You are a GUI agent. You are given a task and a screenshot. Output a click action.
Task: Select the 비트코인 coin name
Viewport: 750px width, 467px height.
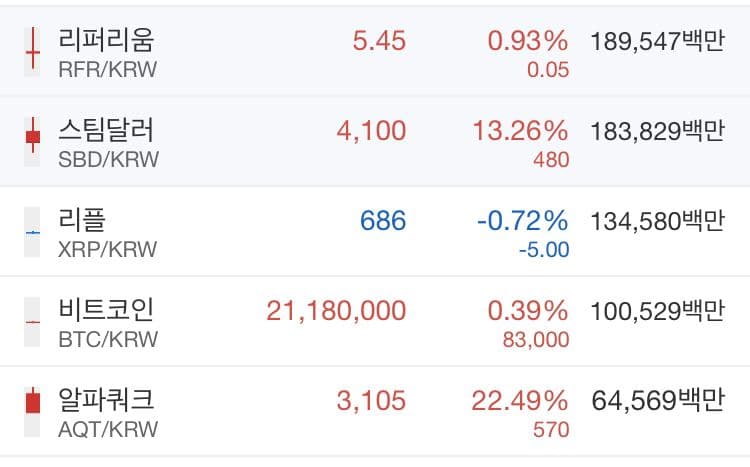tap(107, 309)
